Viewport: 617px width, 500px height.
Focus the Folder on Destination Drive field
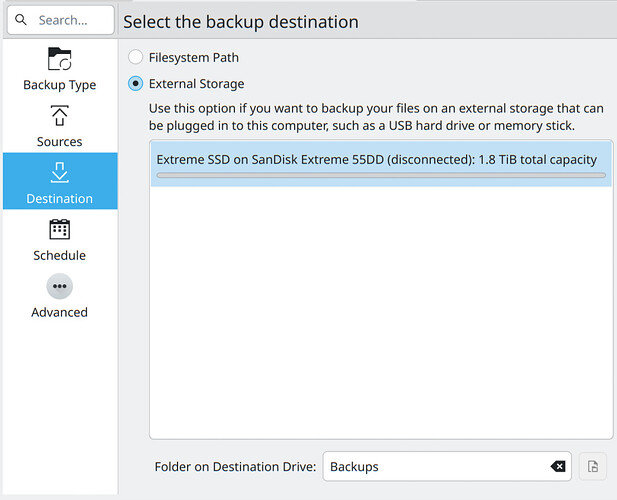(x=430, y=467)
